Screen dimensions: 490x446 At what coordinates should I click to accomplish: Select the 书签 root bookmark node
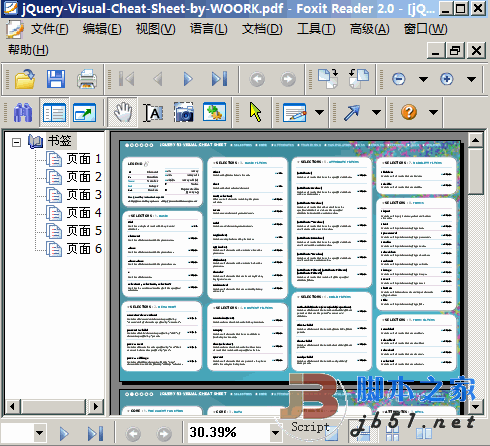tap(60, 141)
